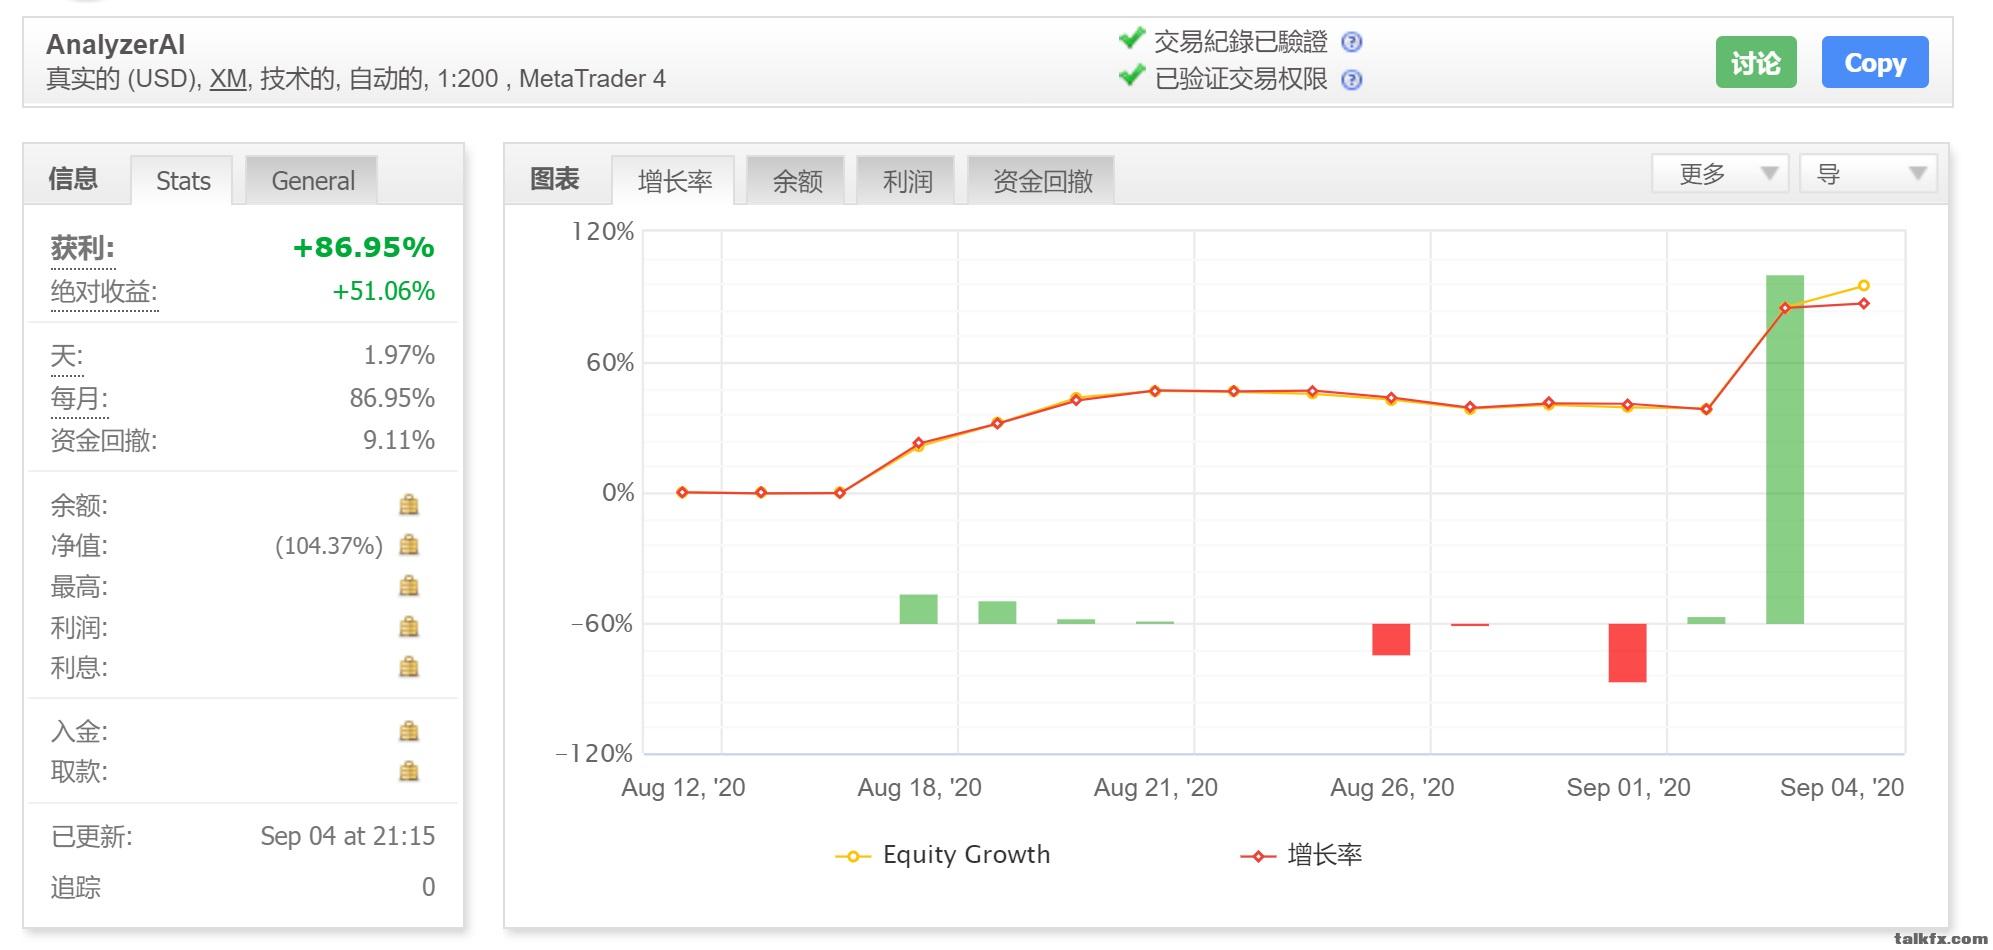Click the 每月 label
Image resolution: width=1993 pixels, height=950 pixels.
point(79,398)
